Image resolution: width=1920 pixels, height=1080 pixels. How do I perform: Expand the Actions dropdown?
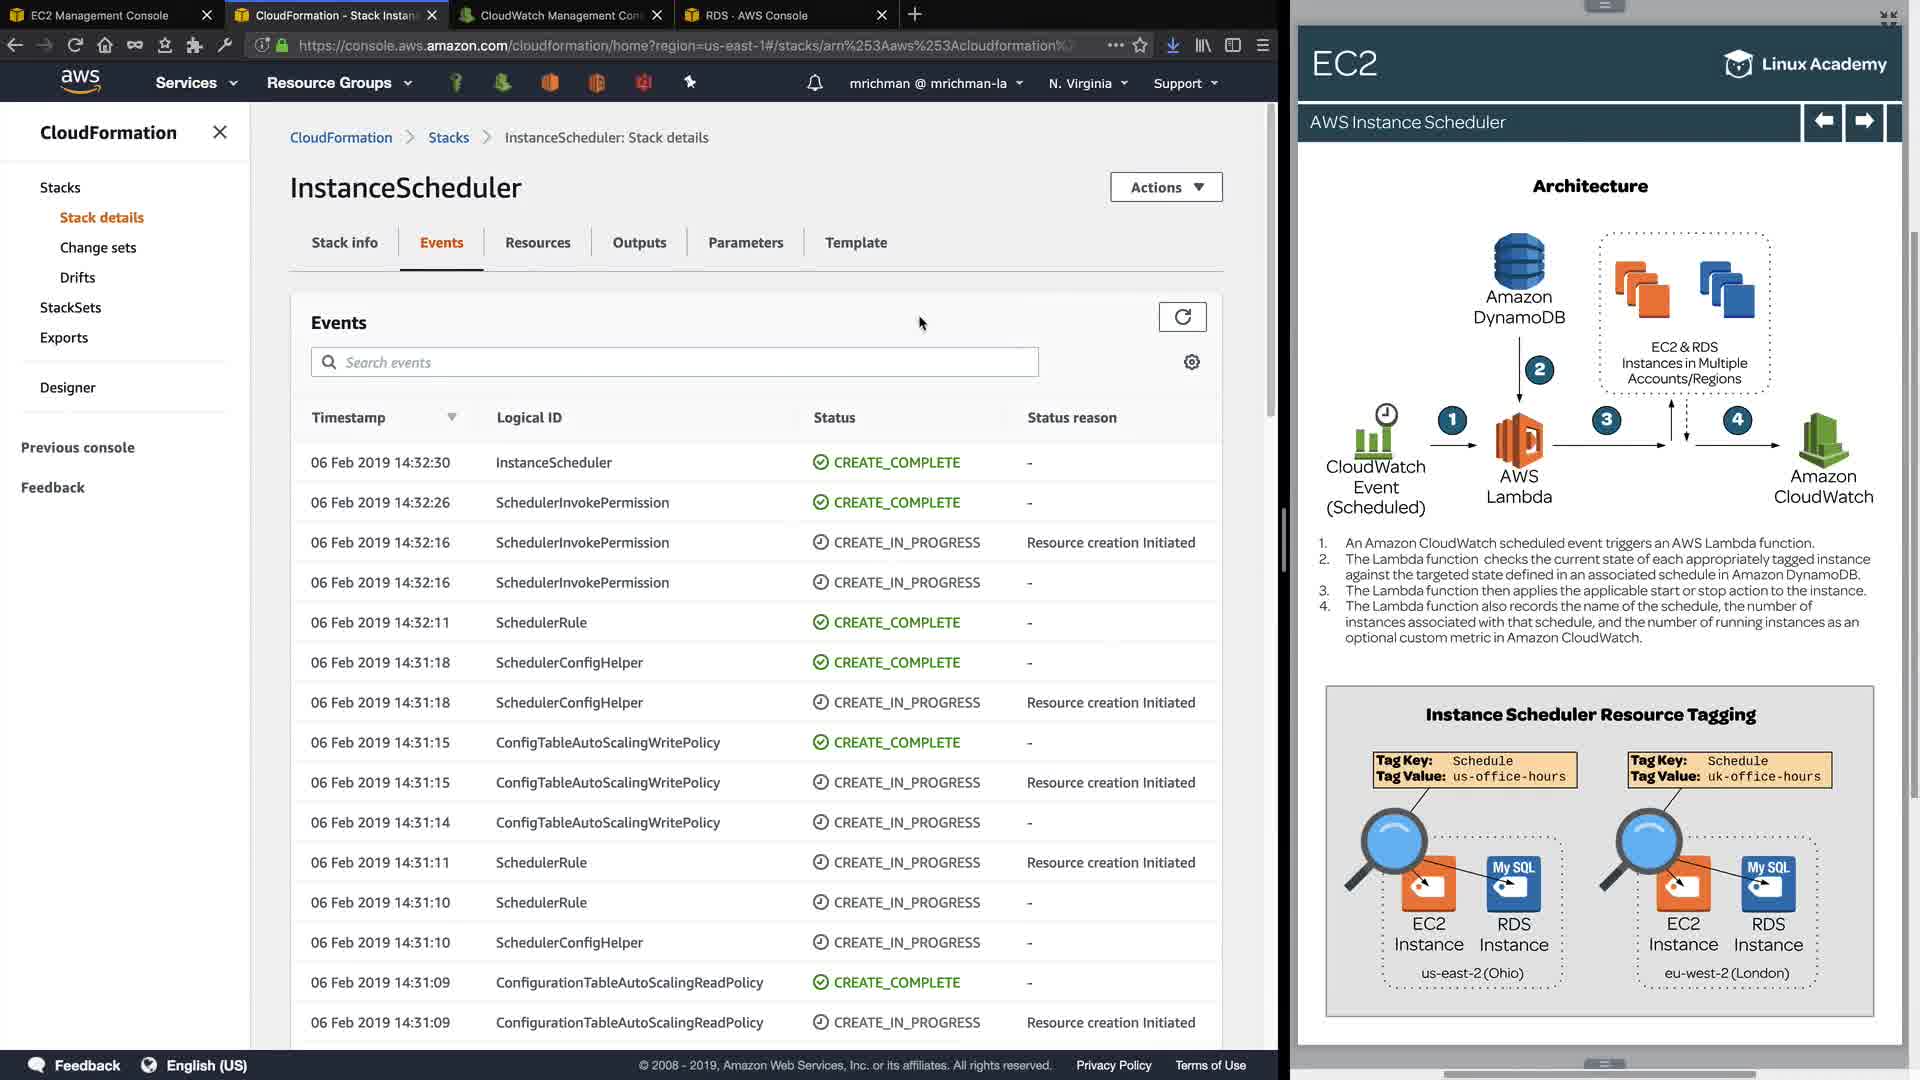pyautogui.click(x=1166, y=187)
